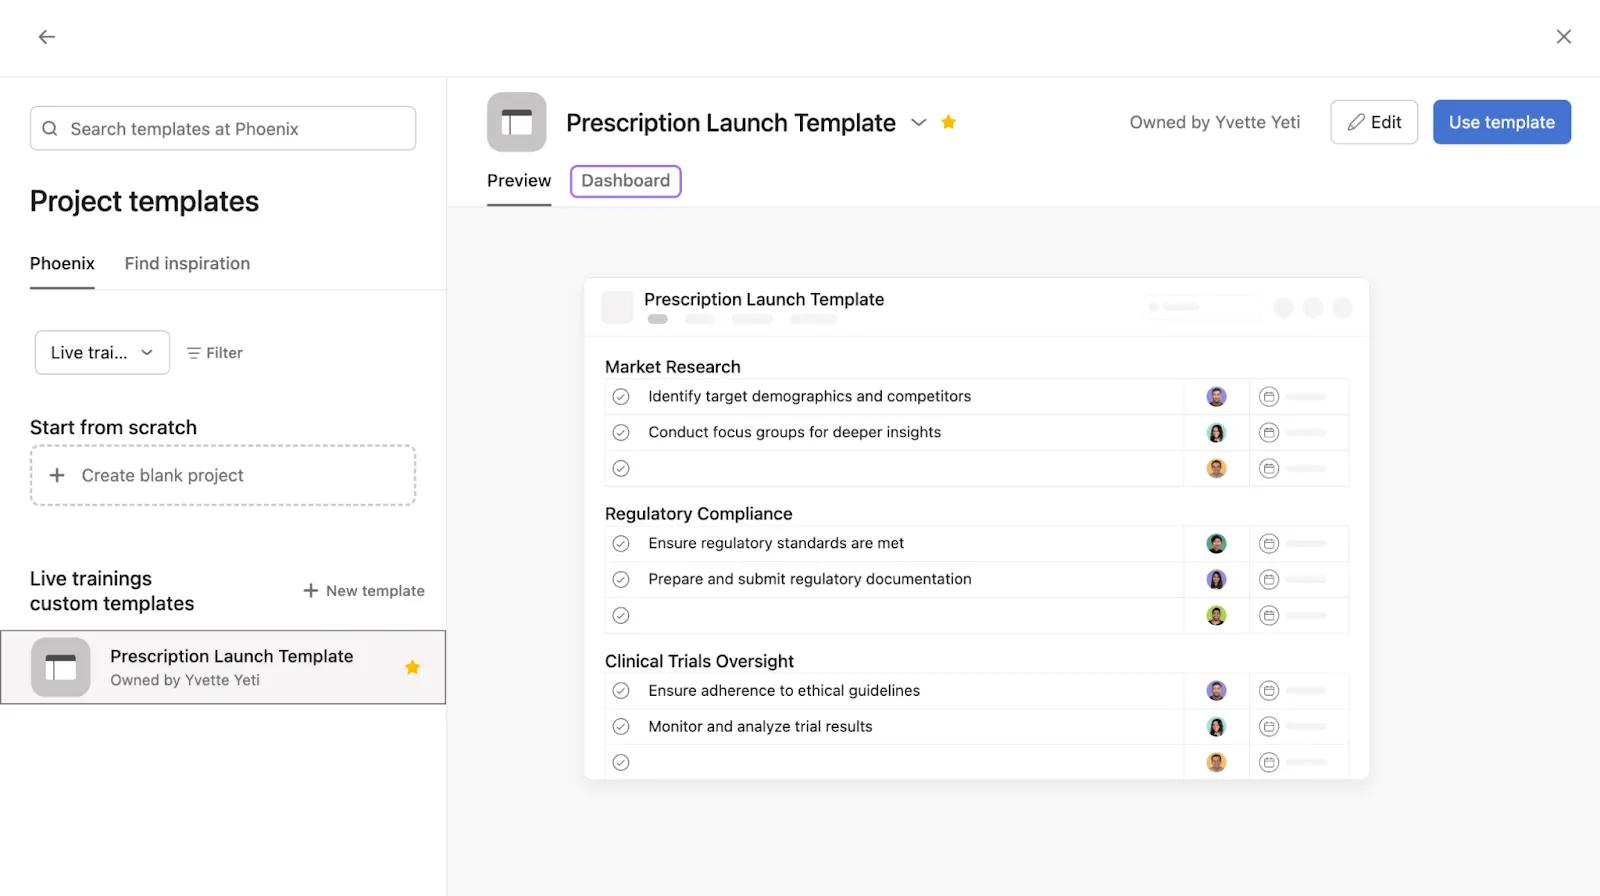Click the large template icon in header
This screenshot has height=896, width=1600.
(x=516, y=122)
